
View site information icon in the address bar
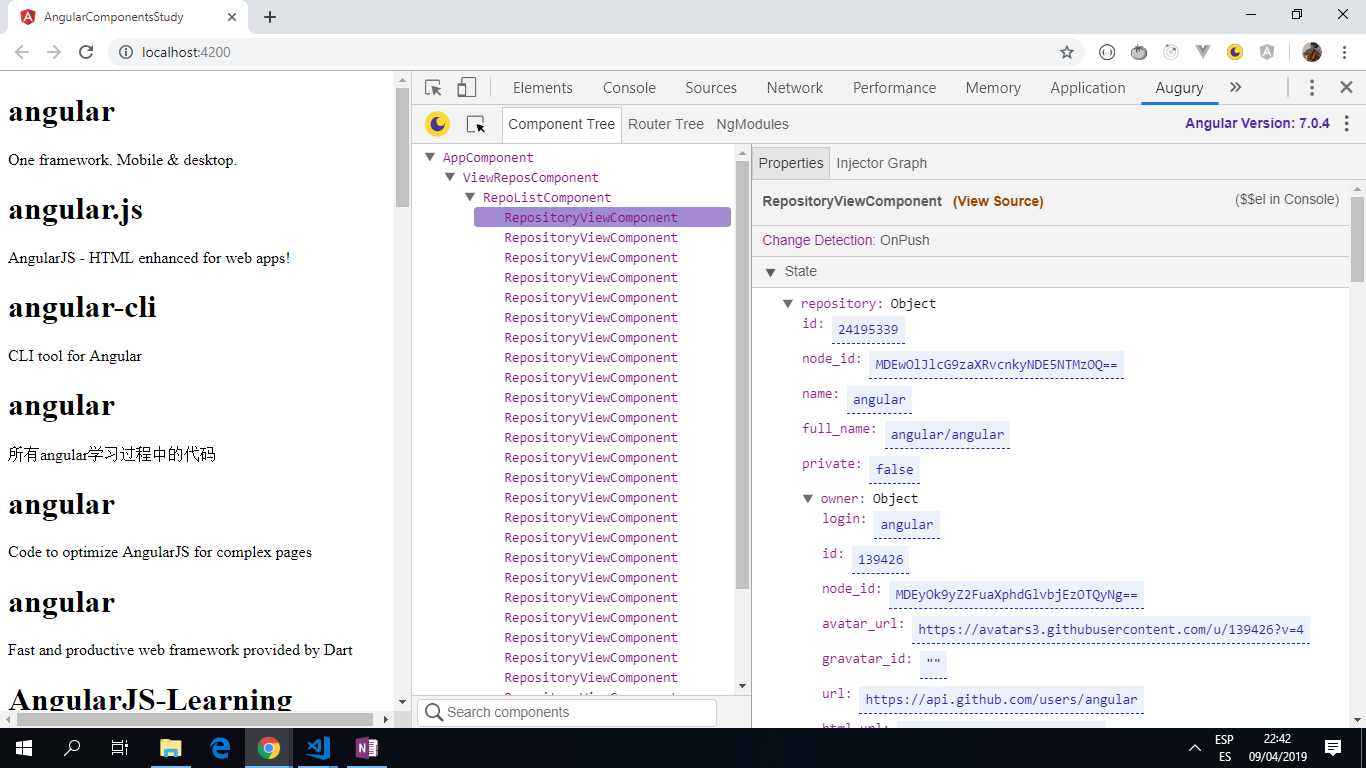point(126,52)
